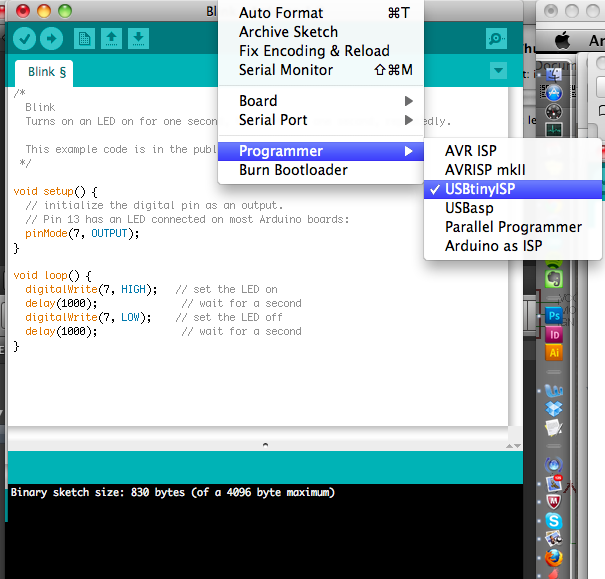Click the Save sketch down-arrow icon
605x579 pixels.
(x=138, y=38)
